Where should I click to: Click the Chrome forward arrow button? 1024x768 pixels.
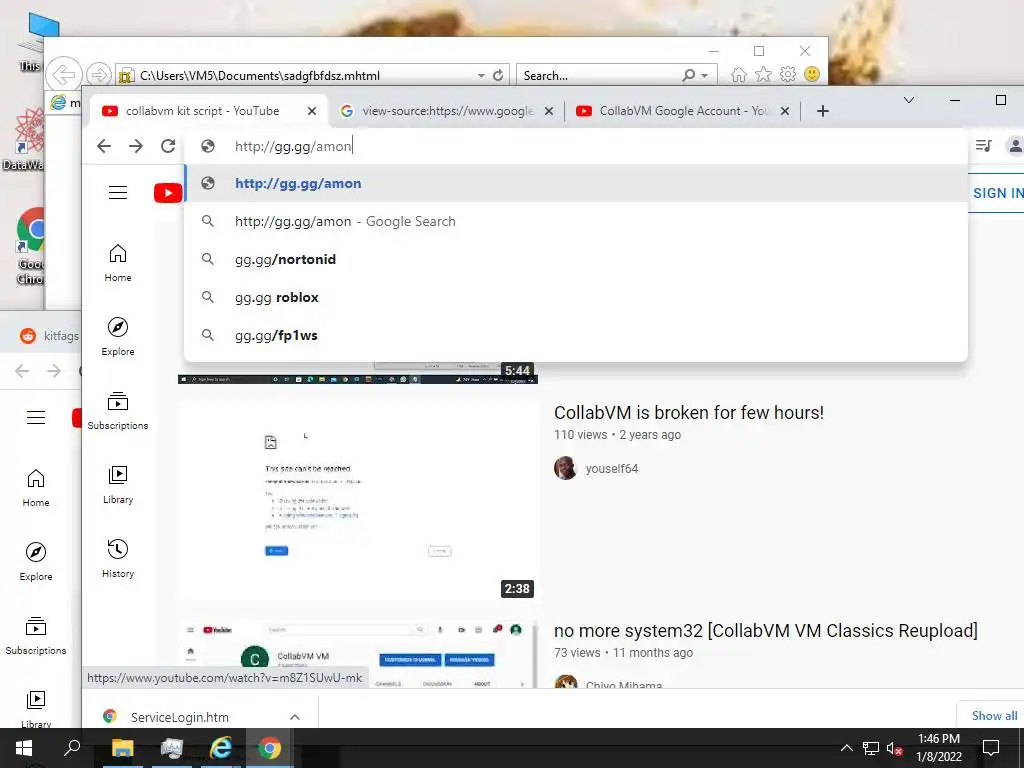tap(136, 146)
